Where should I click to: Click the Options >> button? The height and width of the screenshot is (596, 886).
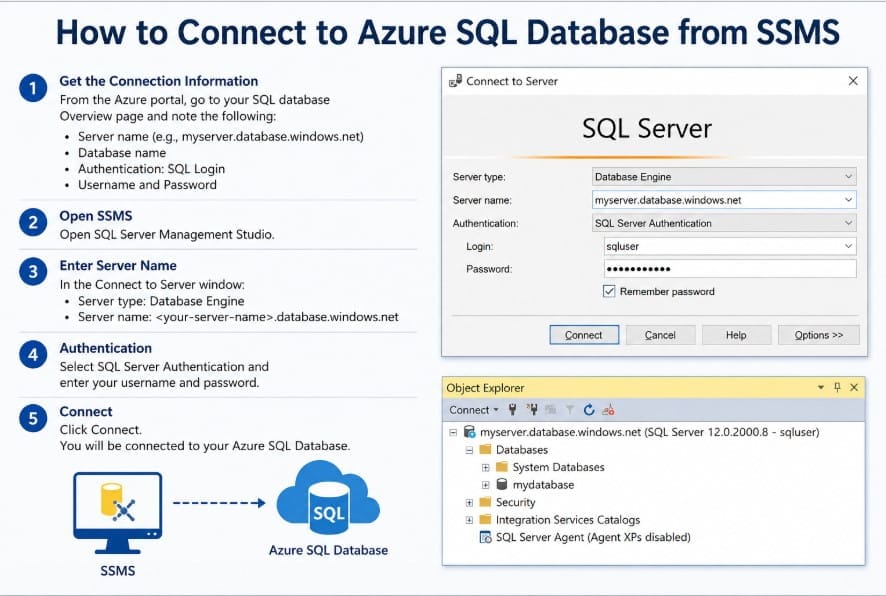[819, 335]
